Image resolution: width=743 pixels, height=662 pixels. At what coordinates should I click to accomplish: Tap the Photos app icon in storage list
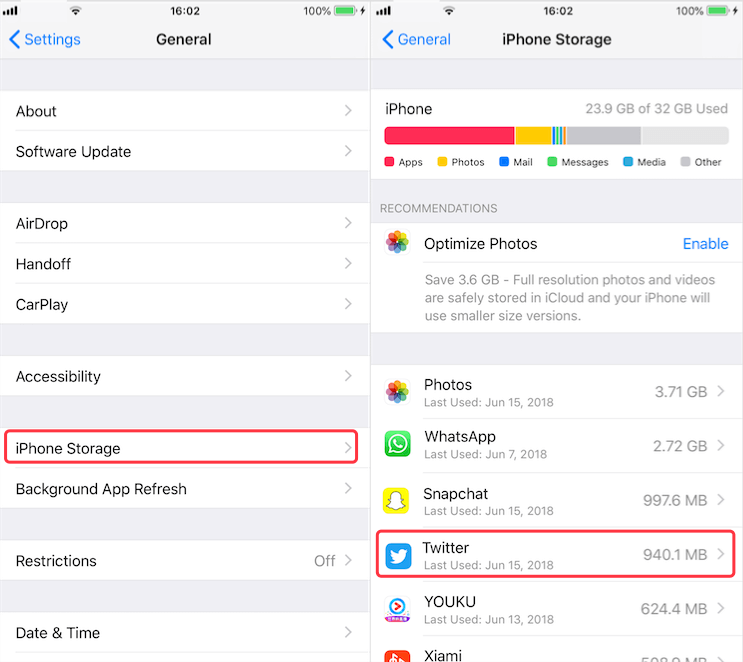tap(397, 392)
